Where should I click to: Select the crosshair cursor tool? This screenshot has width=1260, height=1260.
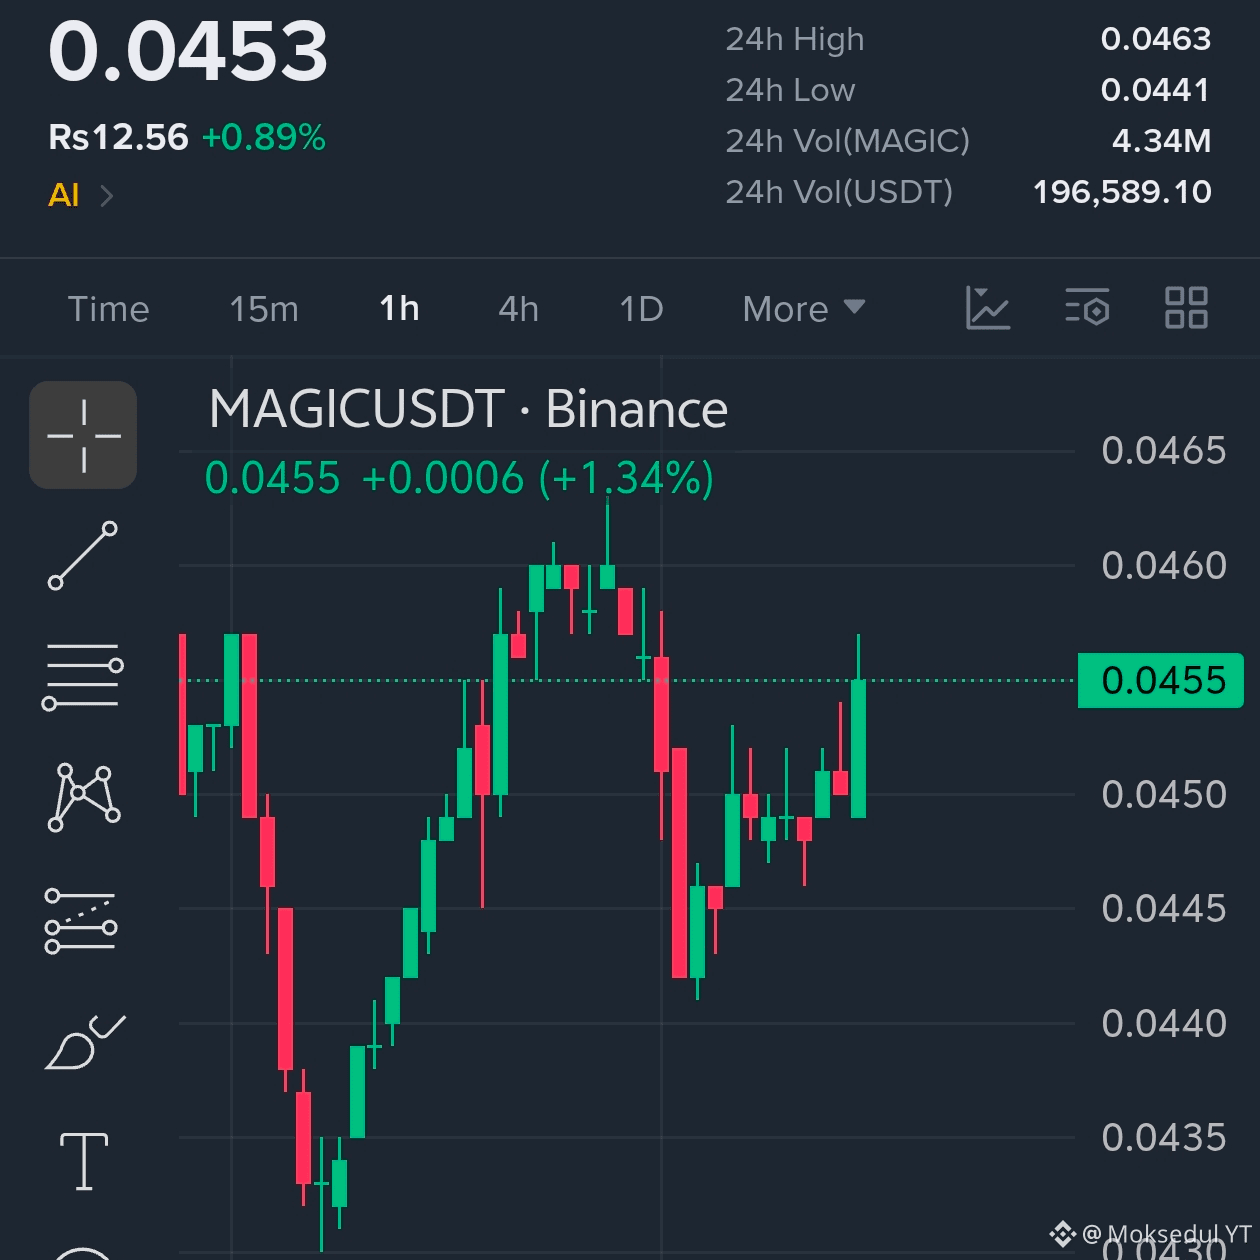(83, 435)
